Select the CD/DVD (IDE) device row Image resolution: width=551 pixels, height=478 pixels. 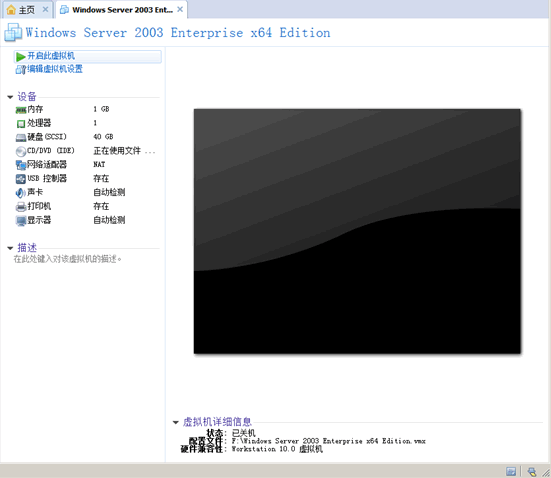coord(86,151)
